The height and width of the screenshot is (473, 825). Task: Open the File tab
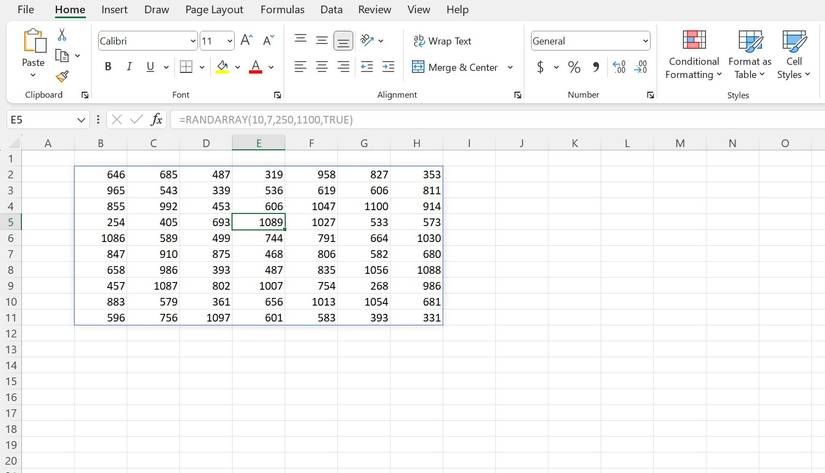point(26,9)
